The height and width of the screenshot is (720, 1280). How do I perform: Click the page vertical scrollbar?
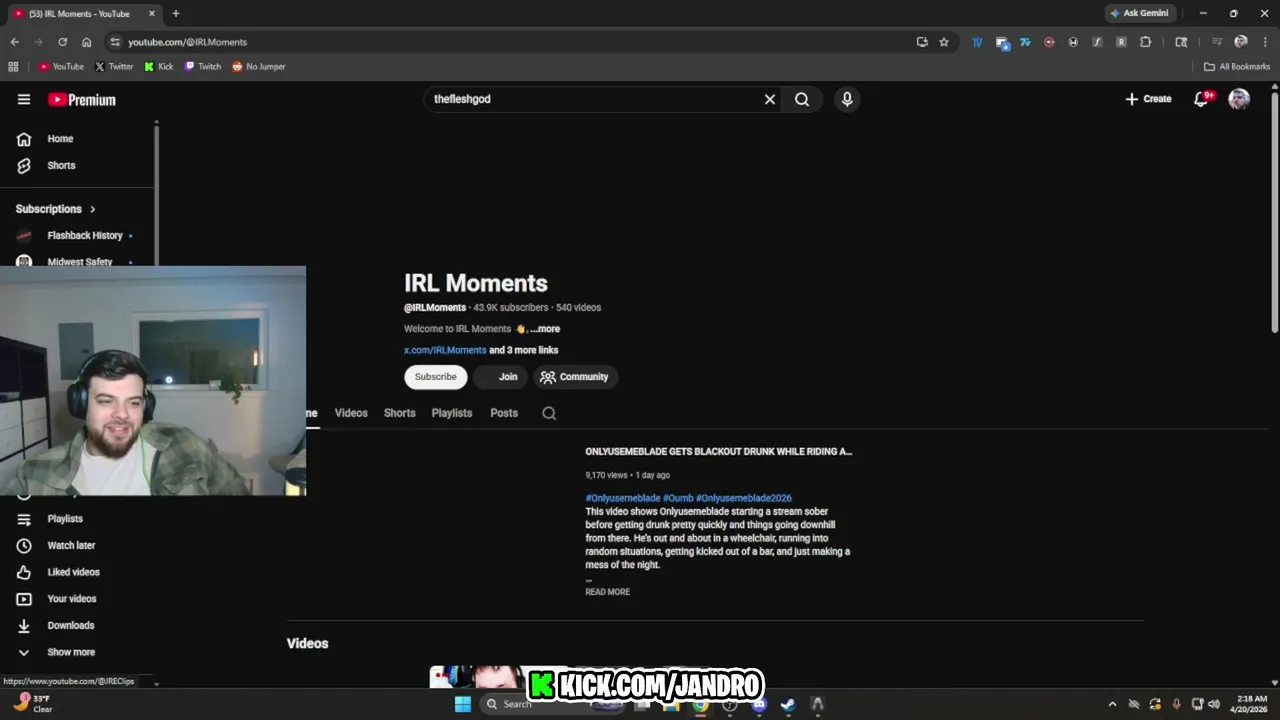[x=1274, y=210]
